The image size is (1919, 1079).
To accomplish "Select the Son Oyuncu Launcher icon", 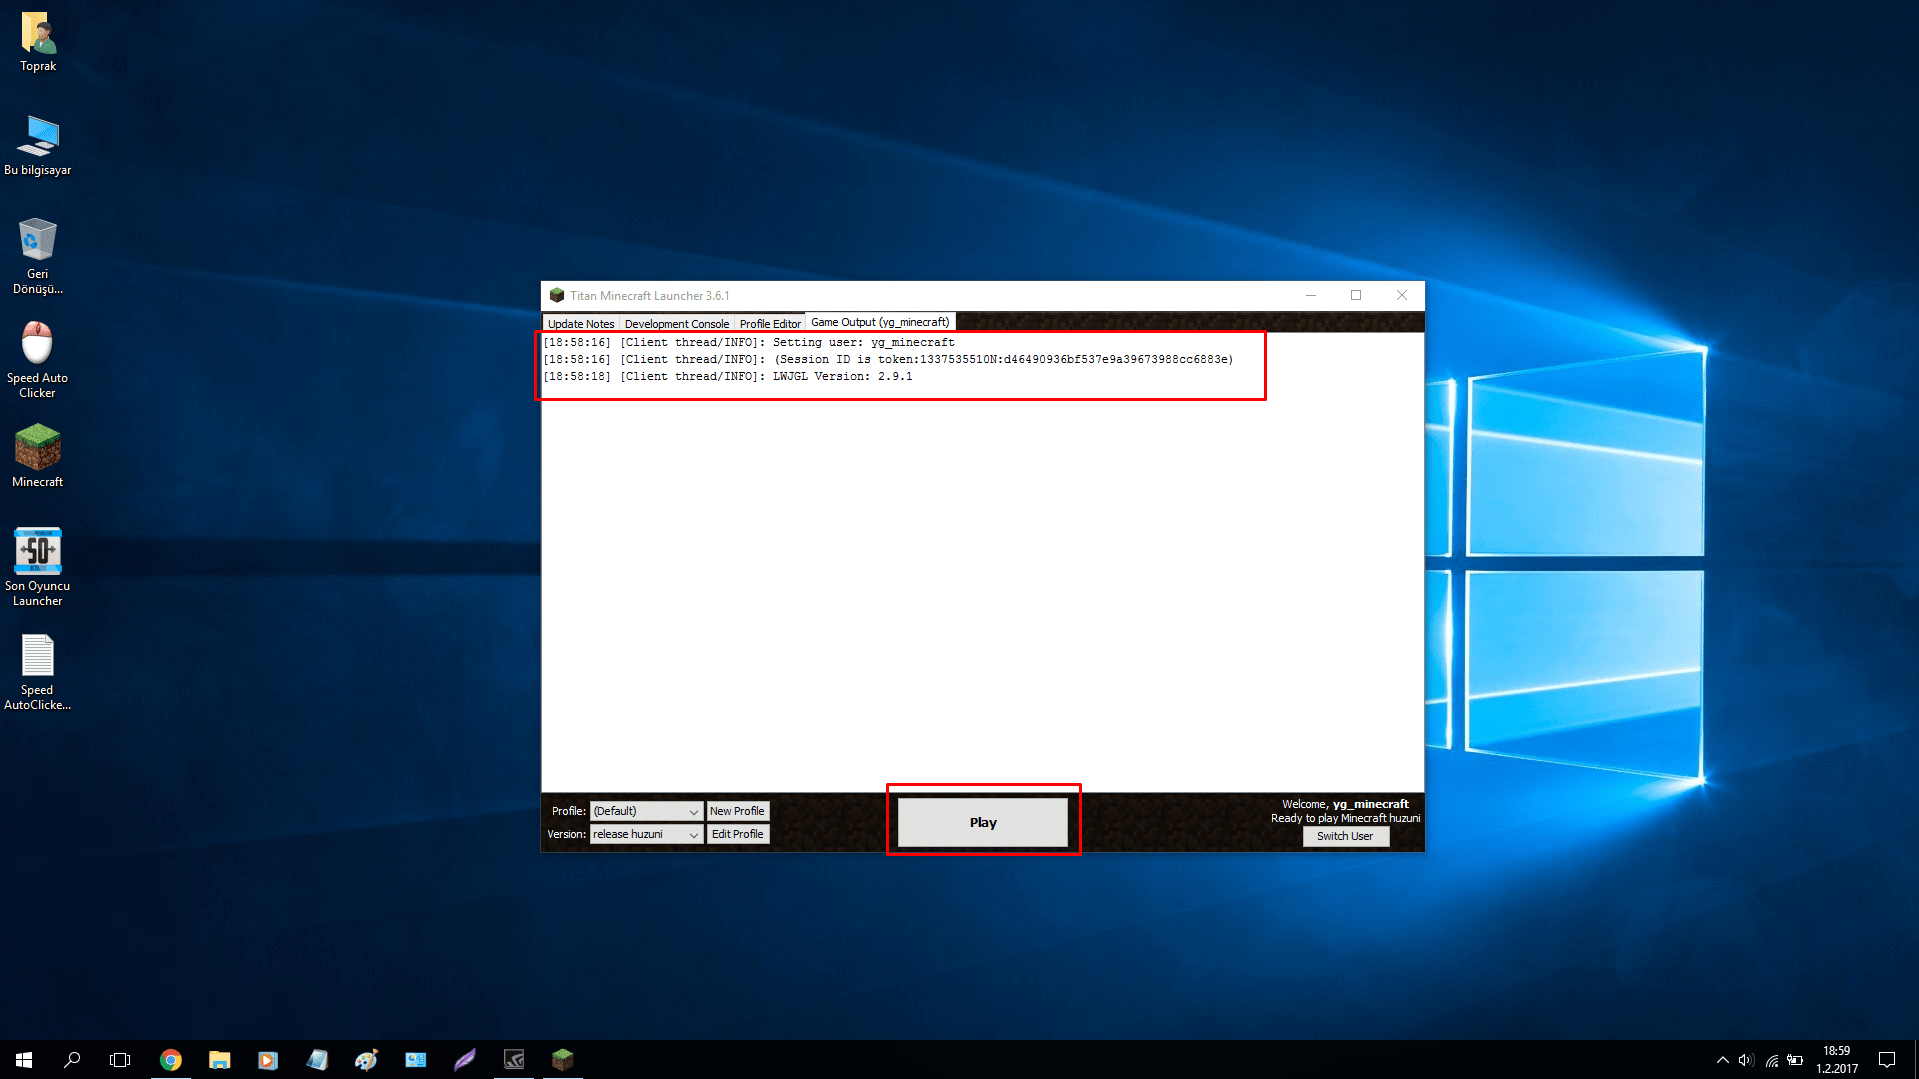I will click(38, 567).
